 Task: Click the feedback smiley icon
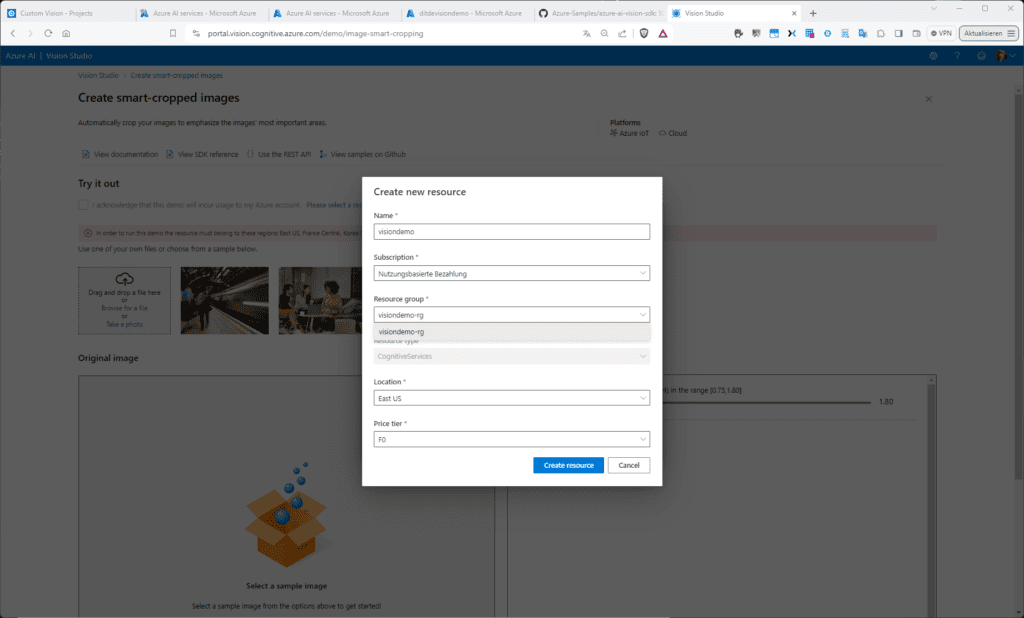coord(981,56)
